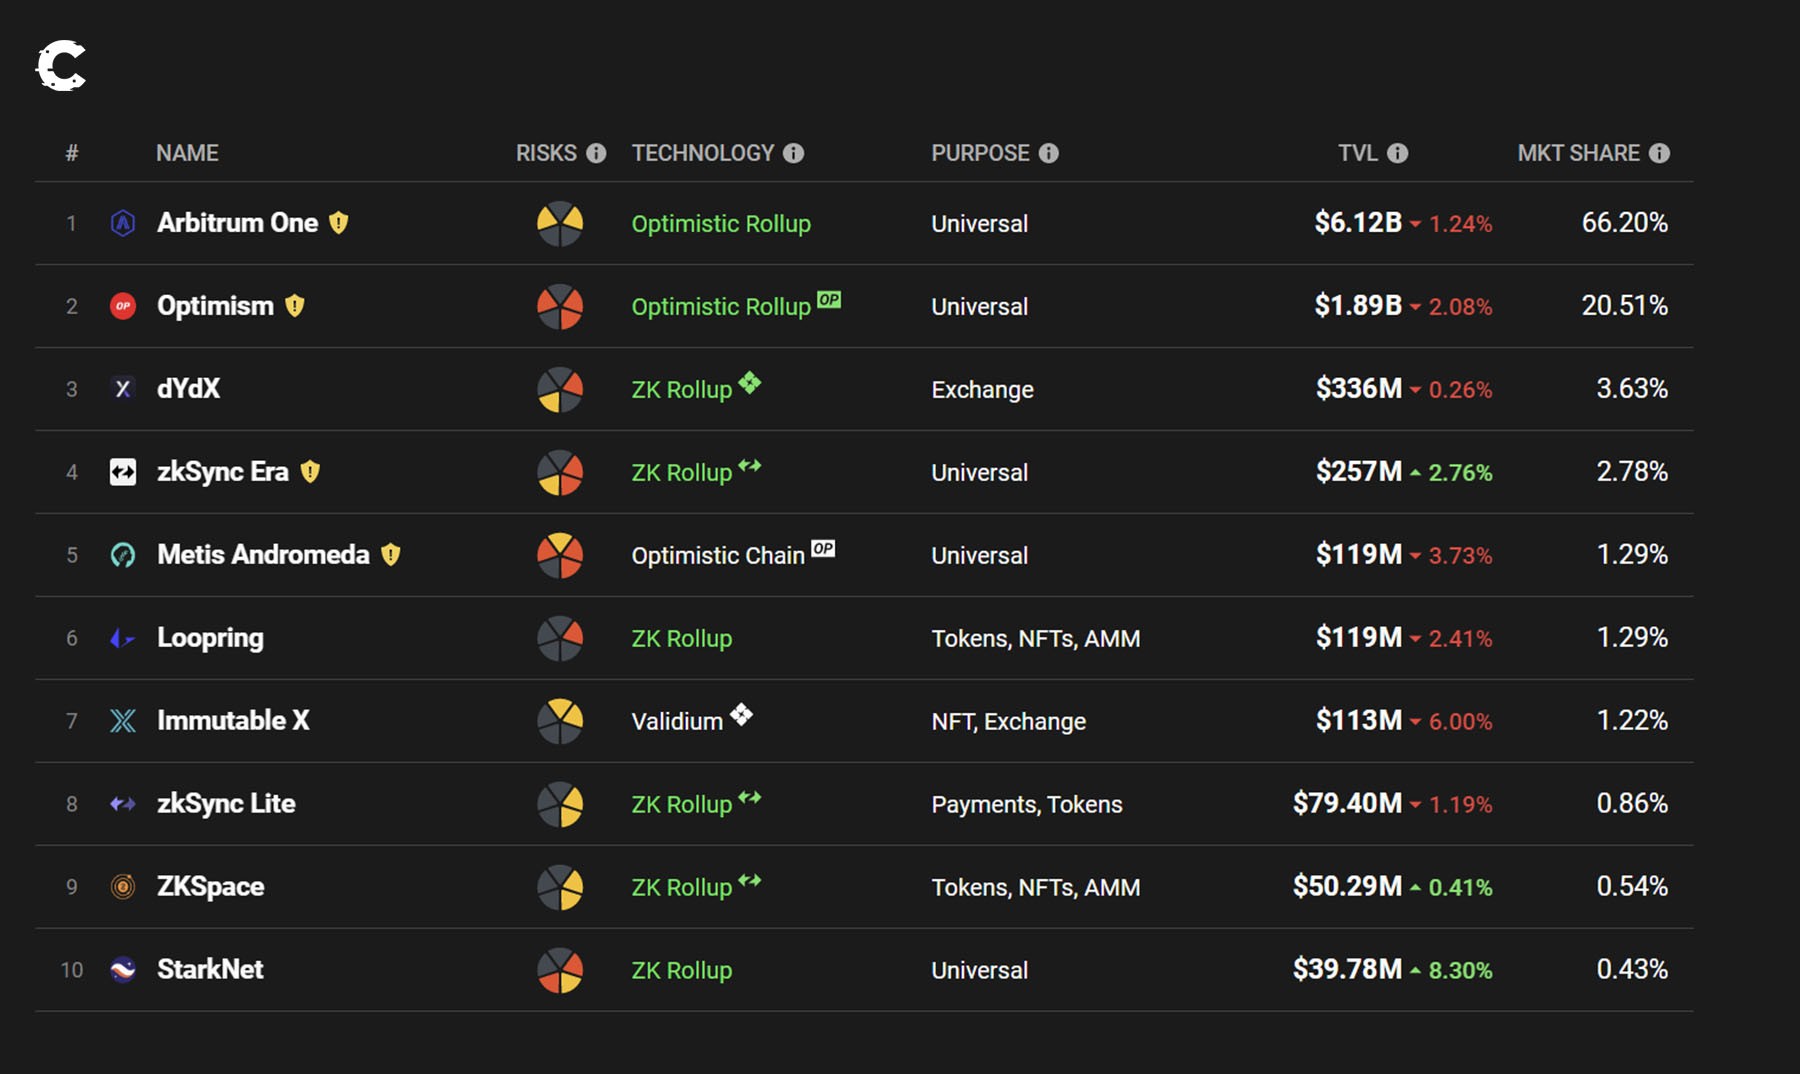Click the info icon next to TECHNOLOGY

(x=793, y=153)
